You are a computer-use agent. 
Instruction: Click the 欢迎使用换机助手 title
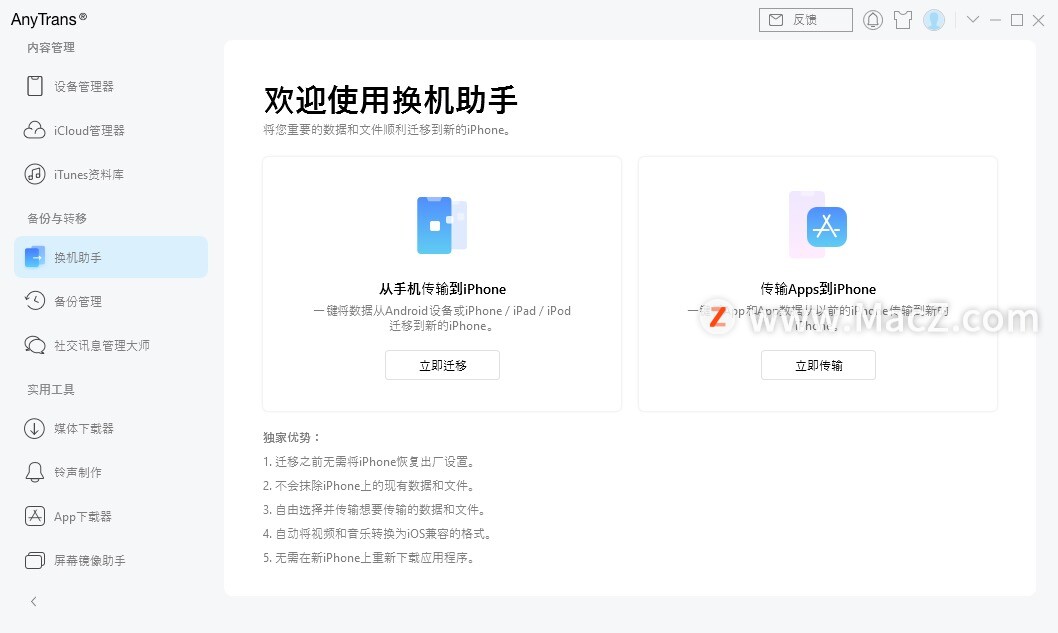390,100
